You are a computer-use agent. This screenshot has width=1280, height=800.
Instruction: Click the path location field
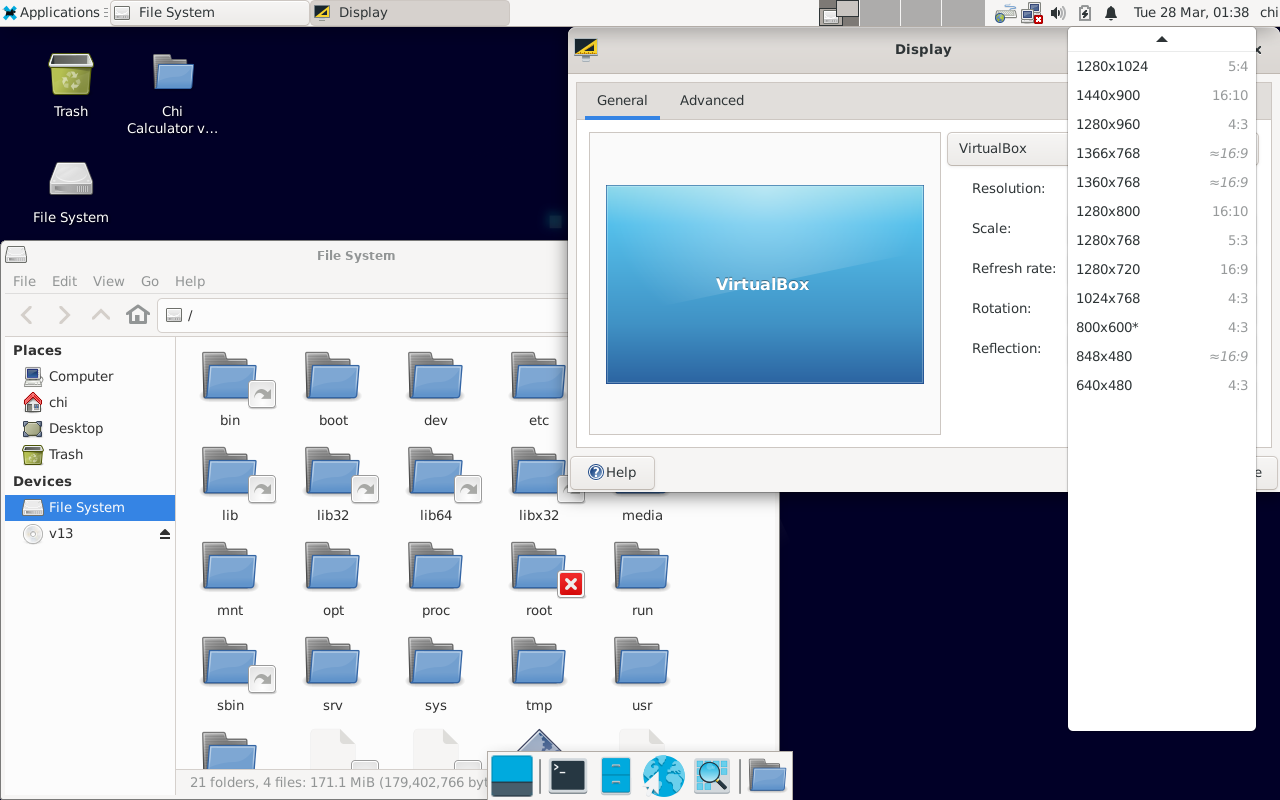(370, 315)
